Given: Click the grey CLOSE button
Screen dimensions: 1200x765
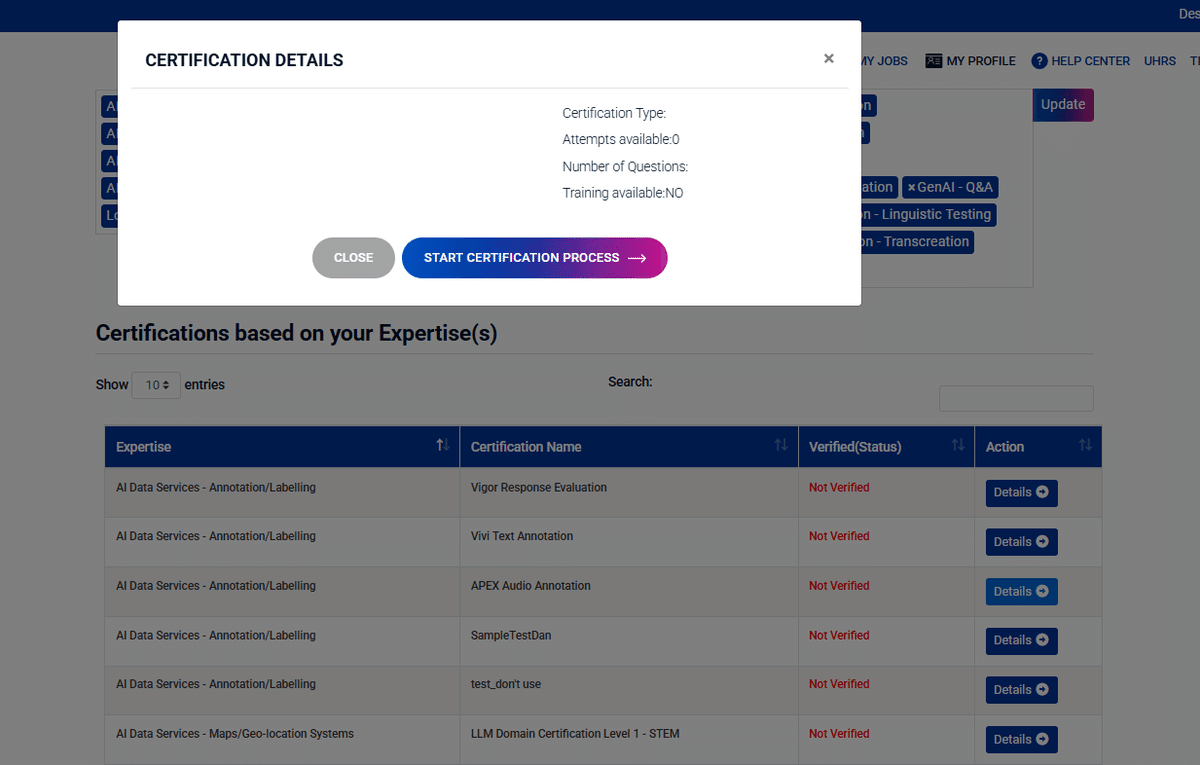Looking at the screenshot, I should point(353,258).
